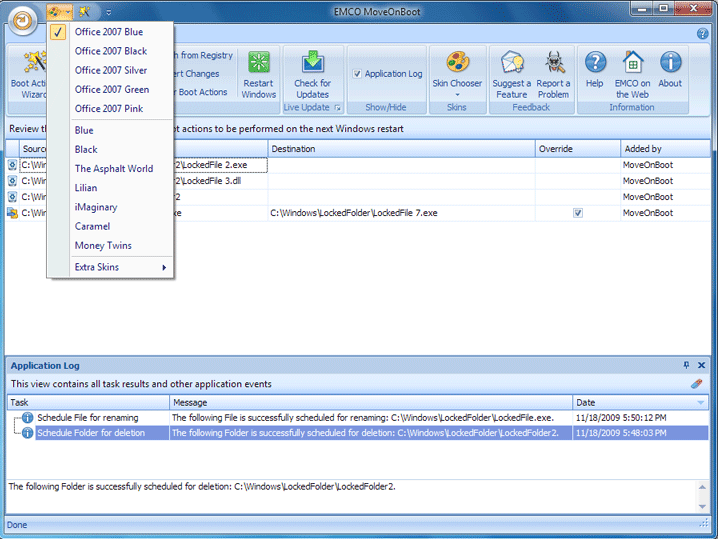Choose the Black skin
Viewport: 718px width, 539px height.
[110, 150]
